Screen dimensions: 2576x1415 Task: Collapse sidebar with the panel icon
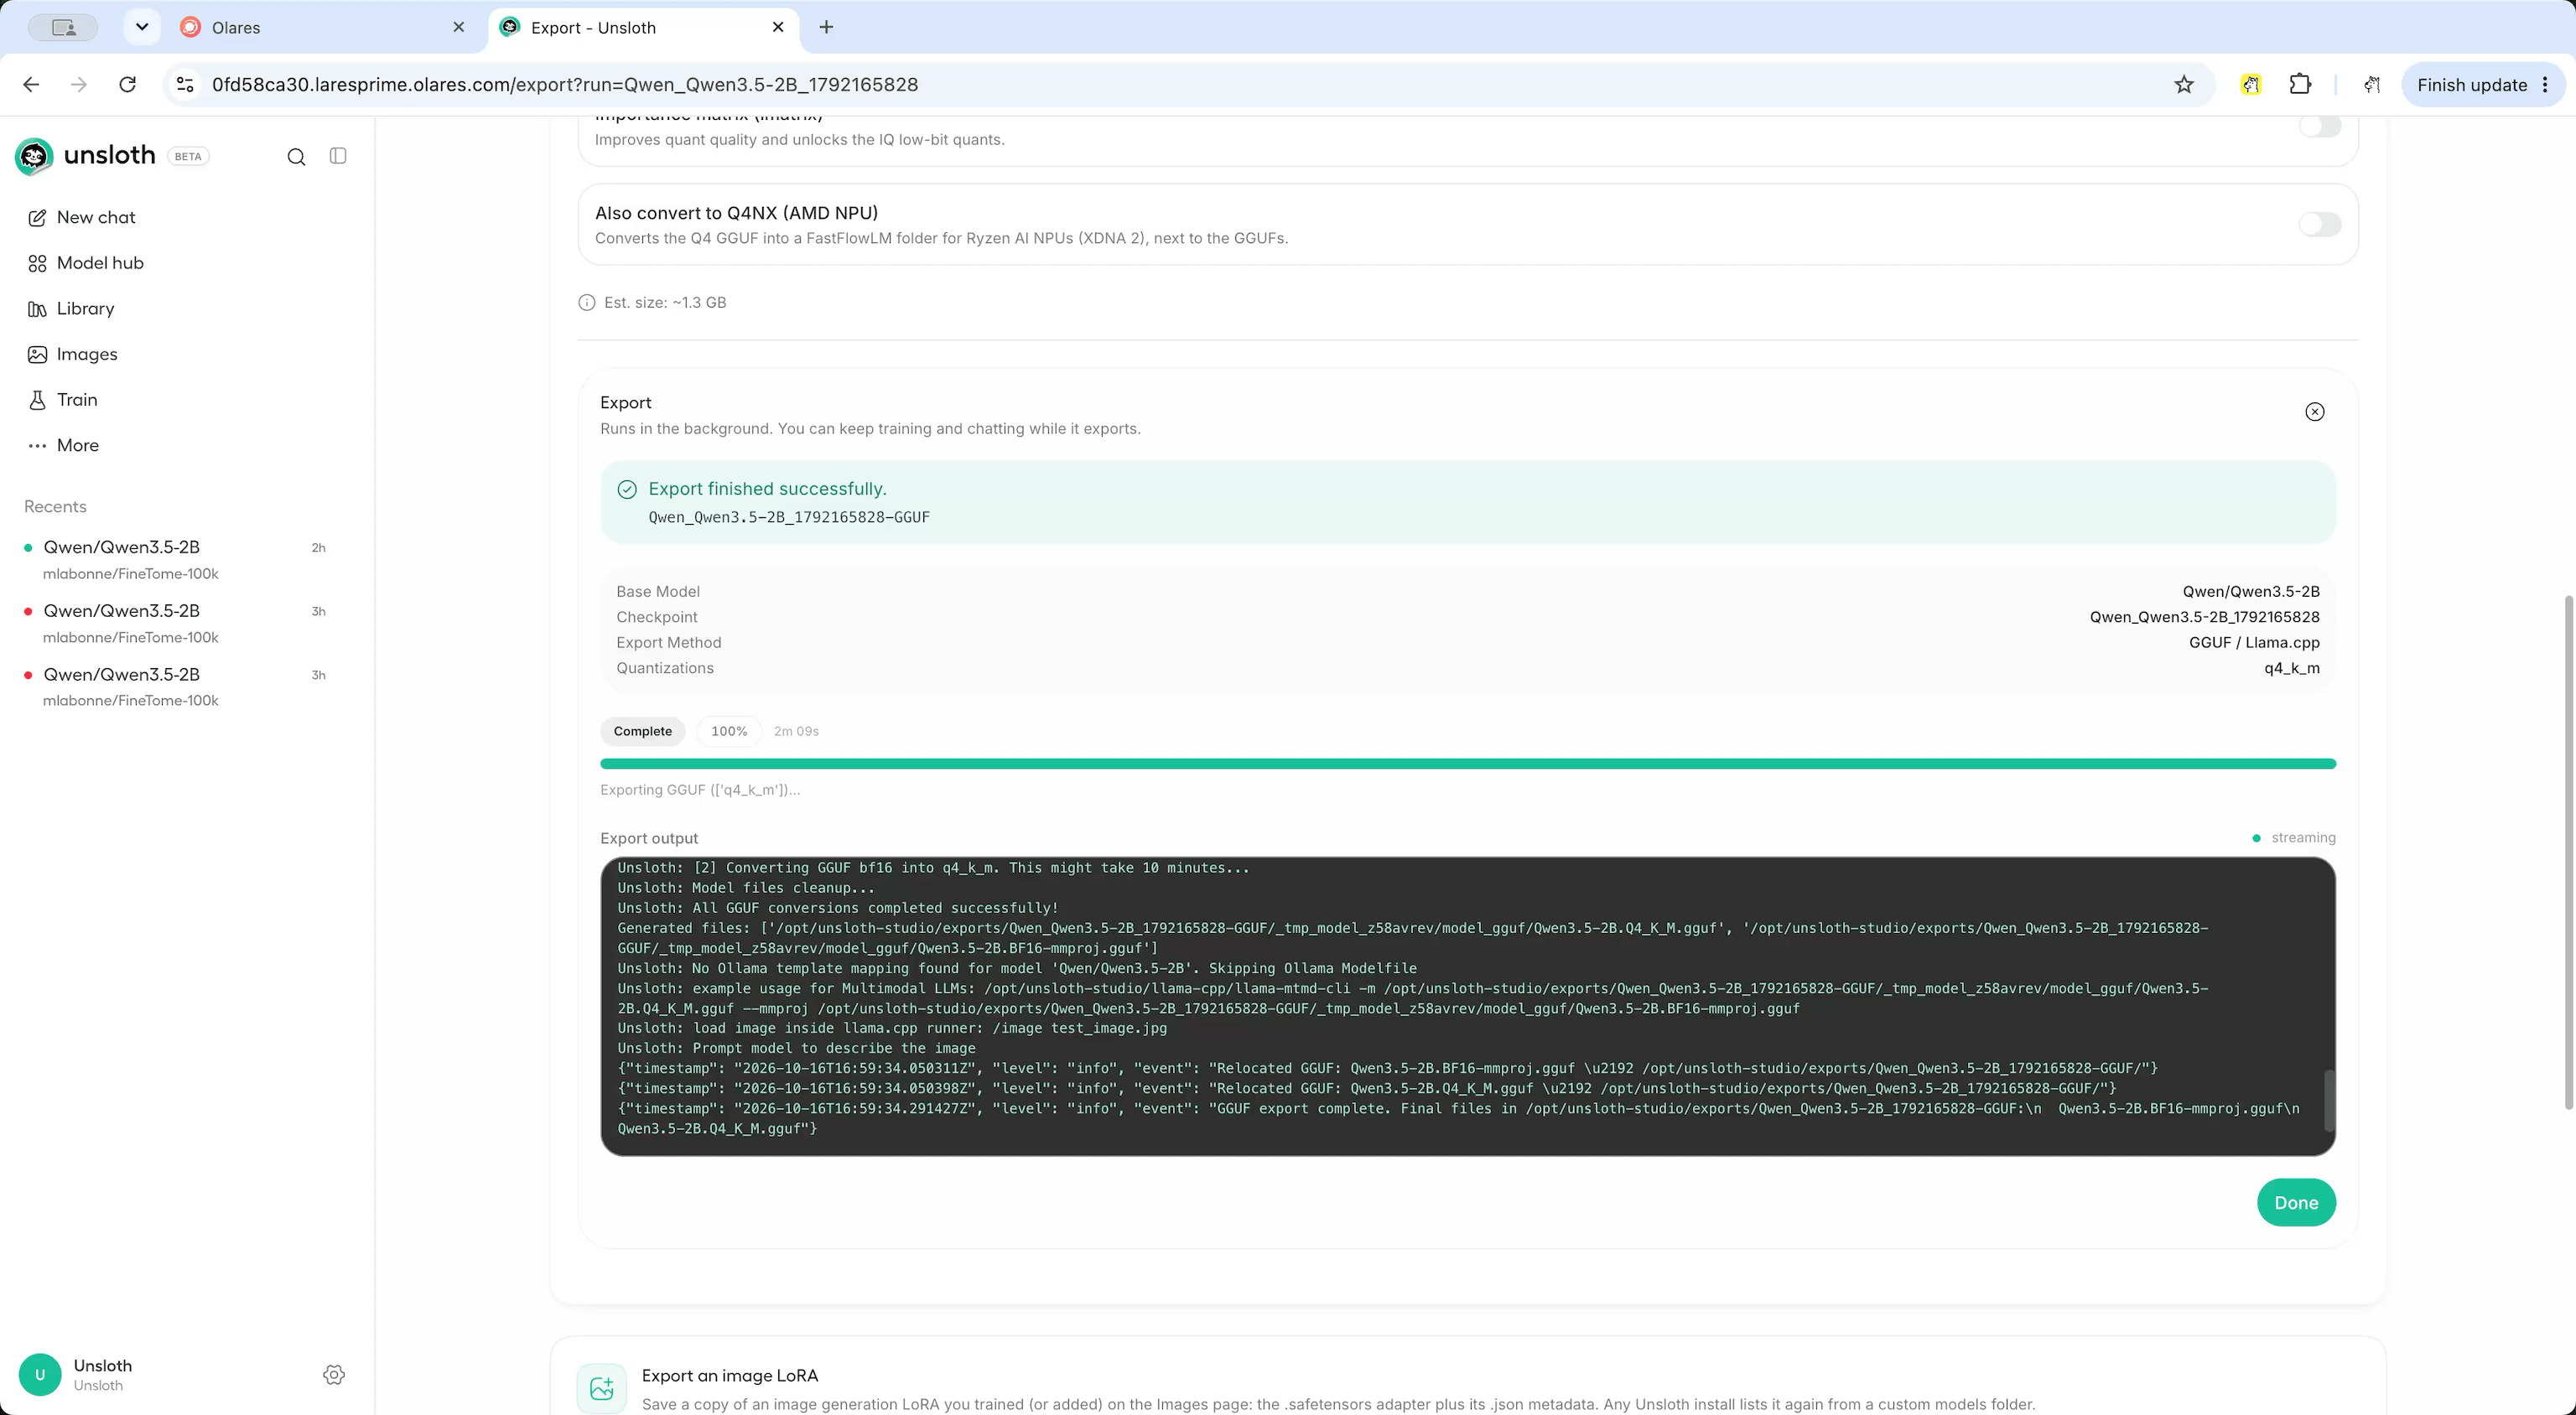338,156
